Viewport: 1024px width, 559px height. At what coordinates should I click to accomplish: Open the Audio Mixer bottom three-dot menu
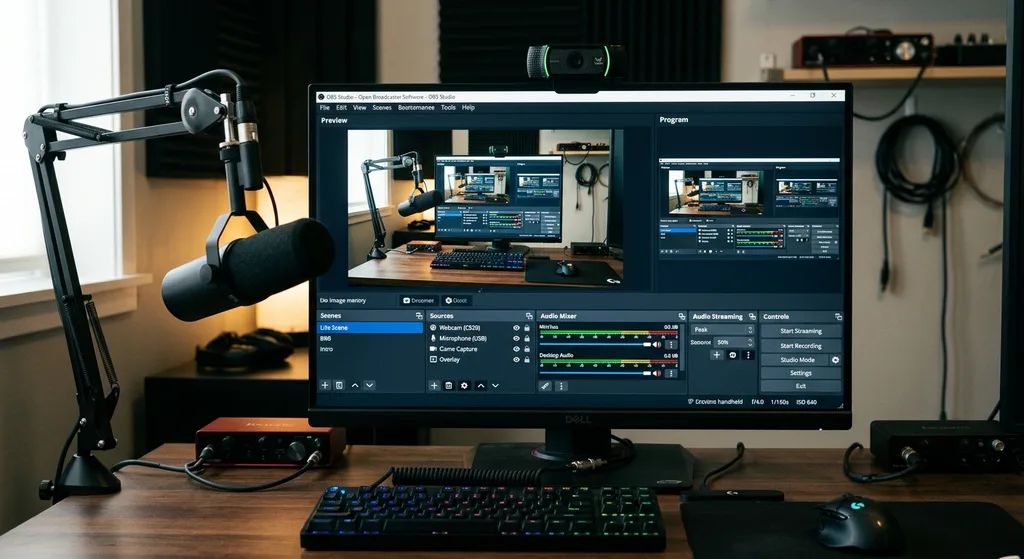pyautogui.click(x=561, y=386)
